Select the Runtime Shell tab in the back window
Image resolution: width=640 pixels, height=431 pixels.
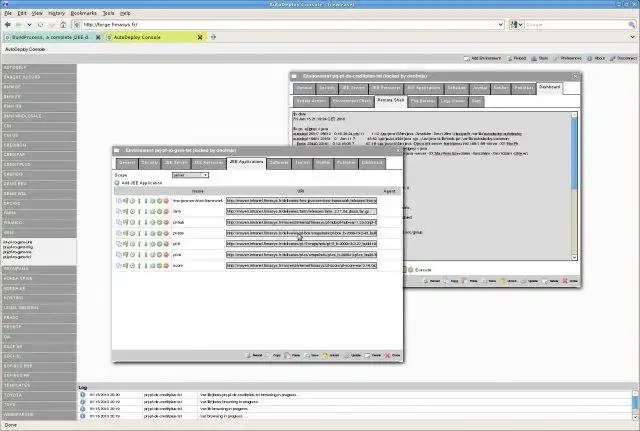[391, 101]
